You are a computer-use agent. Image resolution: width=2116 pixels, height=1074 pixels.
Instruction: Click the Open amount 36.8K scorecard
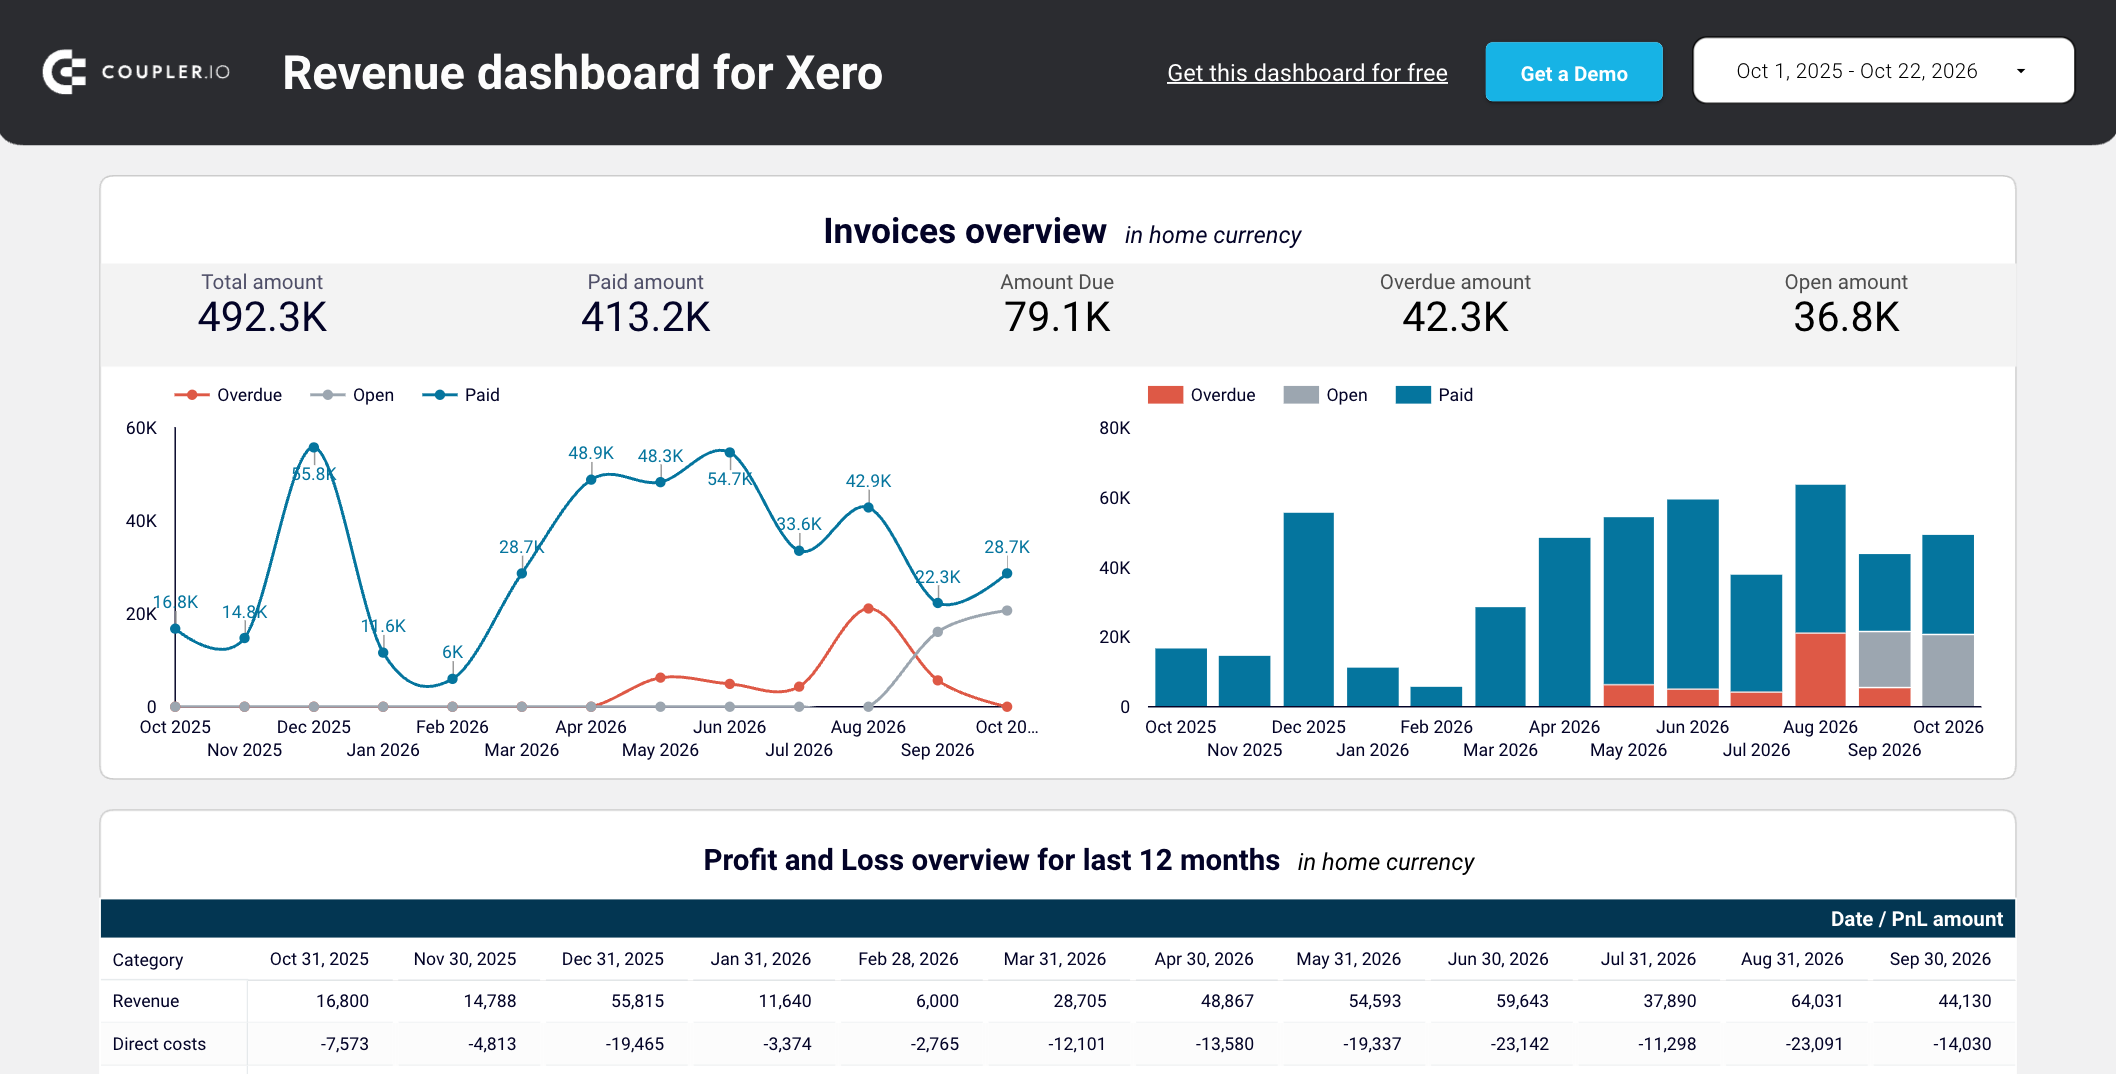(x=1846, y=305)
